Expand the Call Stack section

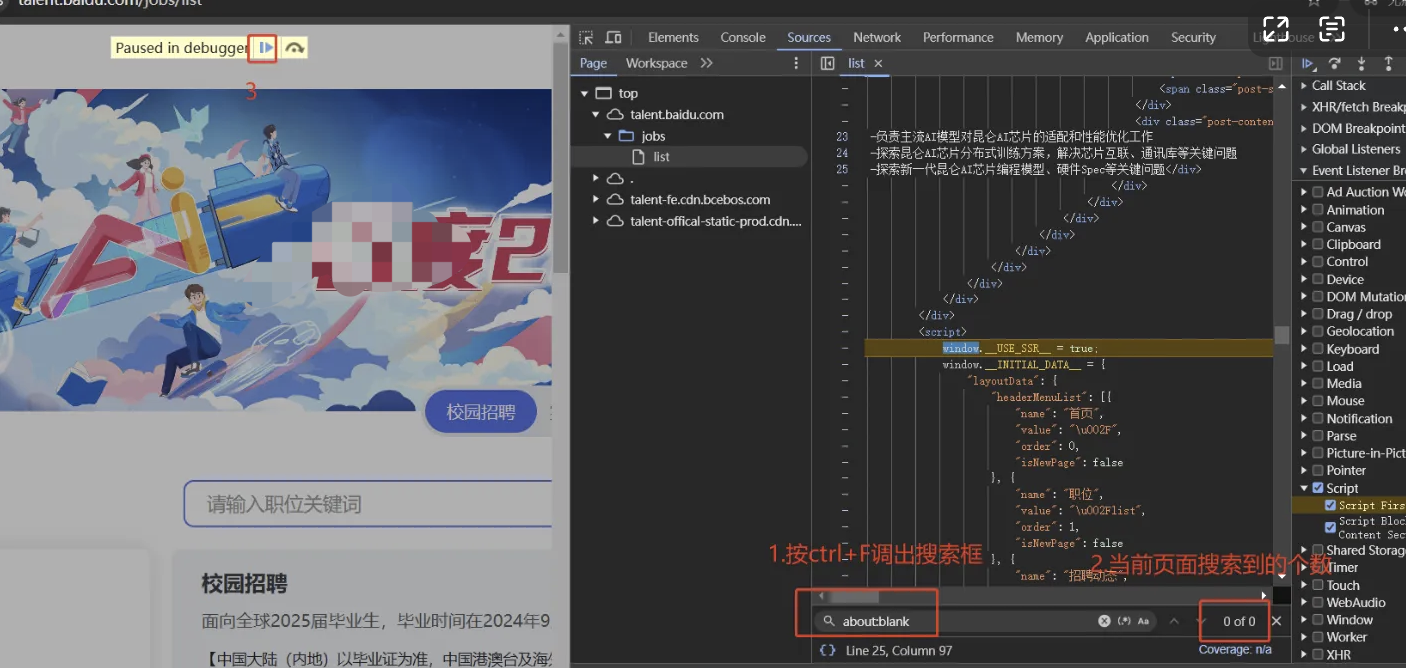pyautogui.click(x=1304, y=86)
